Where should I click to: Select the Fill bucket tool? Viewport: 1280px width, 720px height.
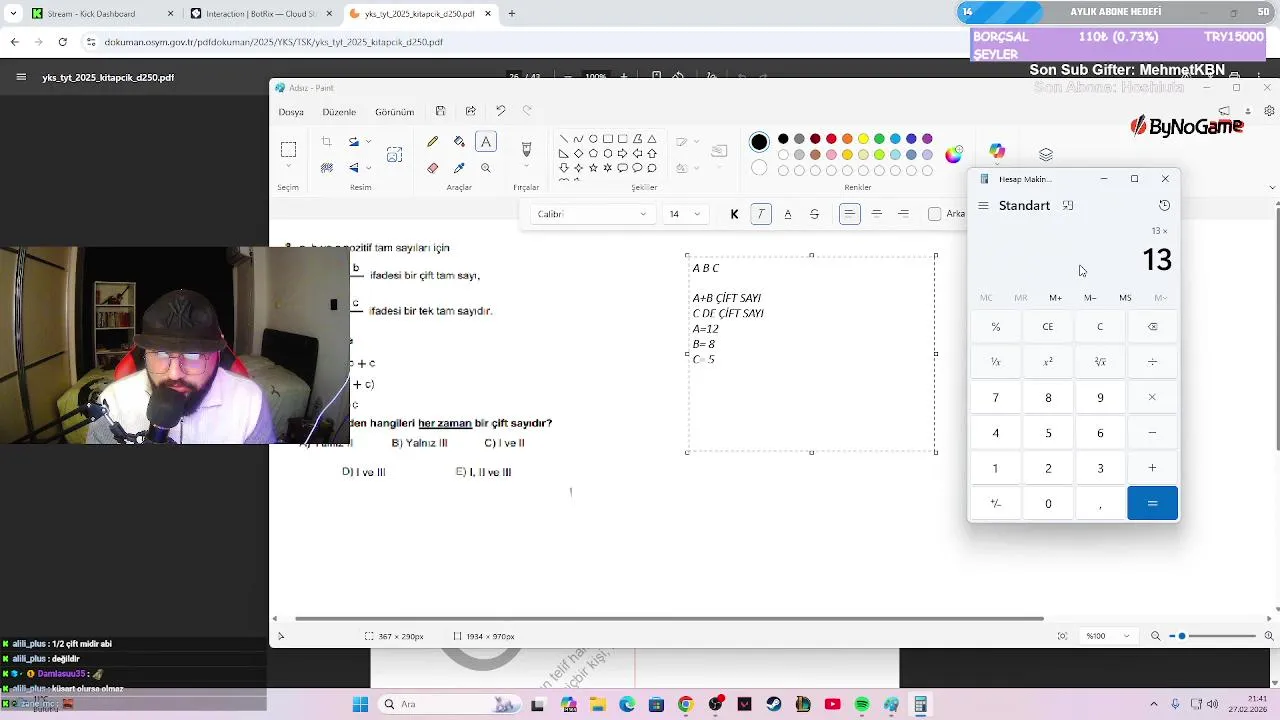(x=459, y=142)
